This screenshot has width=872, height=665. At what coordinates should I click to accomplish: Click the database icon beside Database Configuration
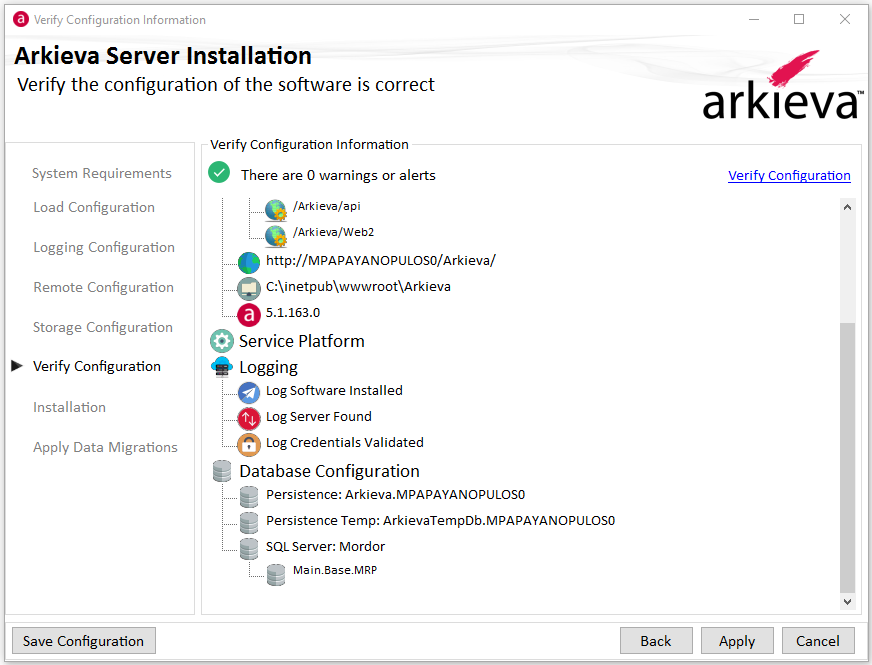pos(221,471)
